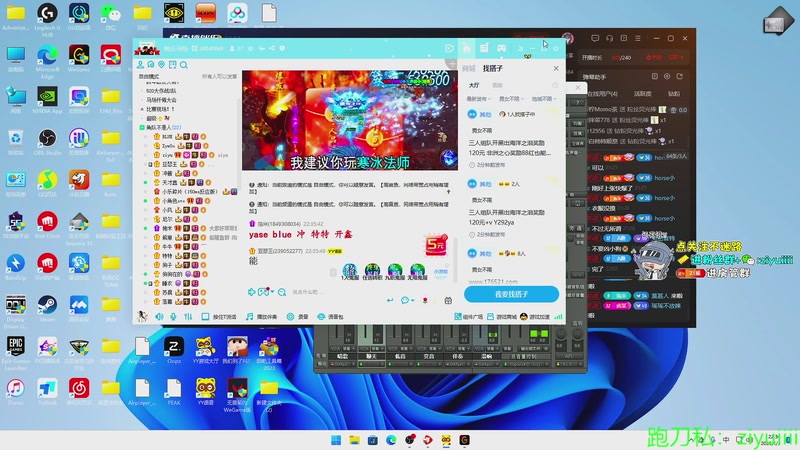Click the gamepad icon in YY top-right tabs
Image resolution: width=800 pixels, height=450 pixels.
pyautogui.click(x=502, y=48)
